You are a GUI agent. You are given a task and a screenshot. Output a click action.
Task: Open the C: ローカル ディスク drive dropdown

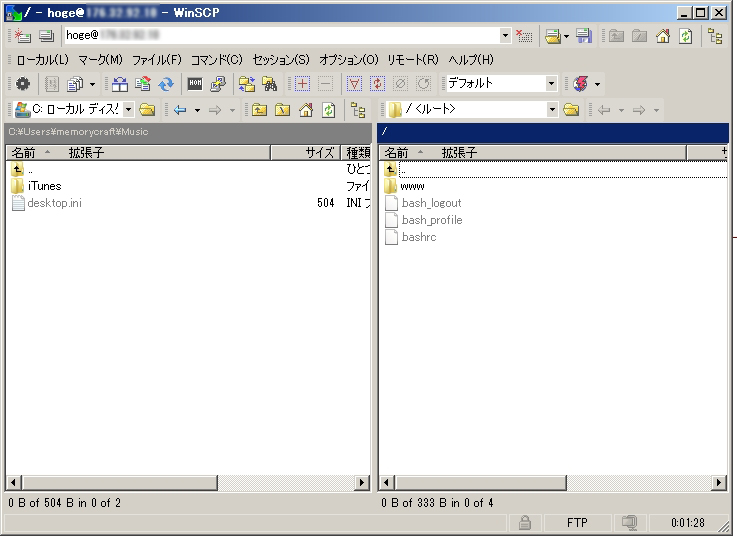pos(128,109)
